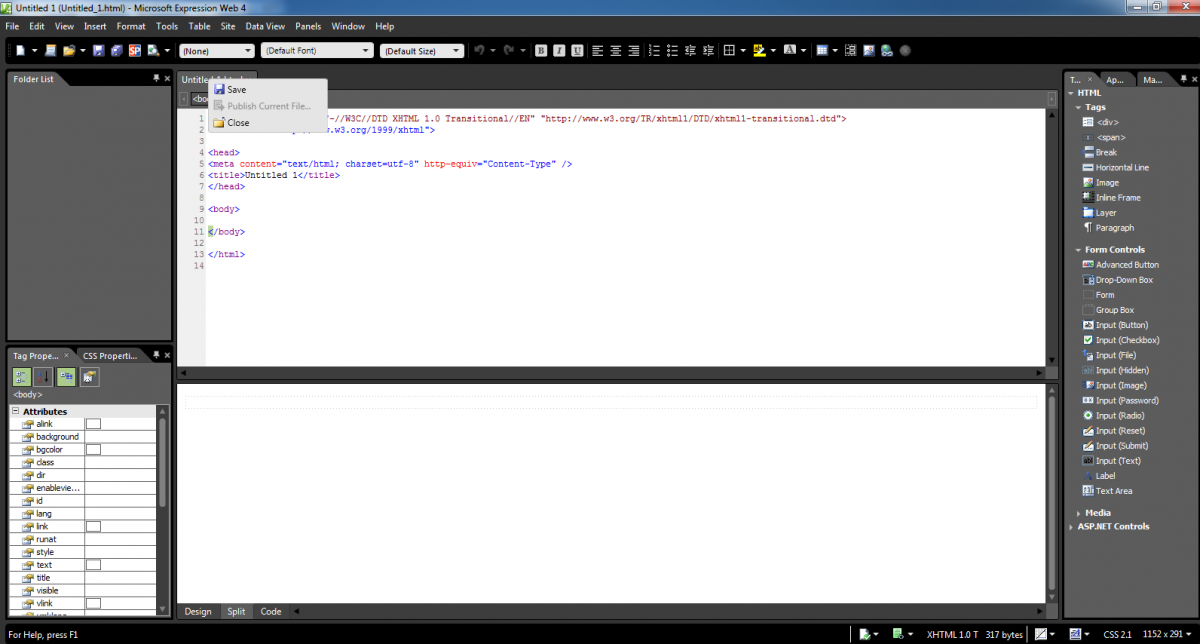Click the Font Color A icon

click(x=789, y=50)
